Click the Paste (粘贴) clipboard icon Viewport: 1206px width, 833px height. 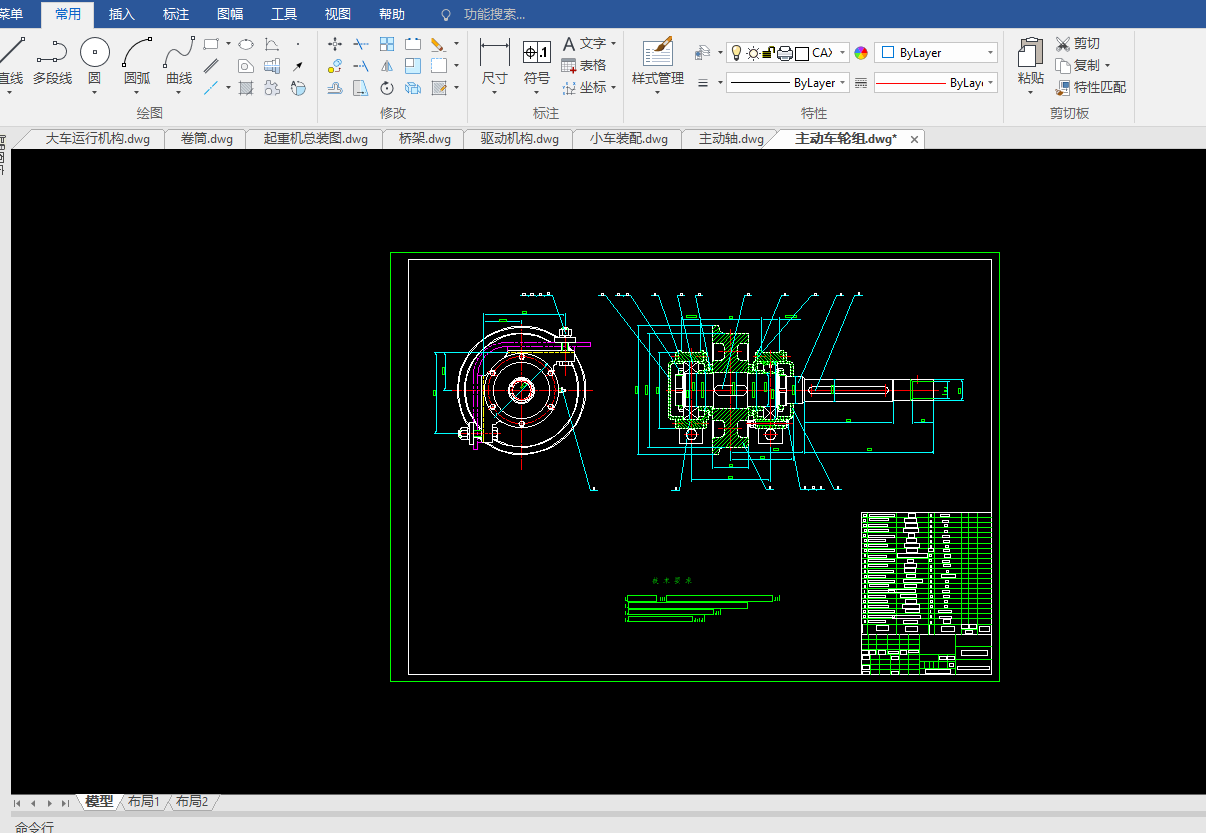tap(1030, 52)
